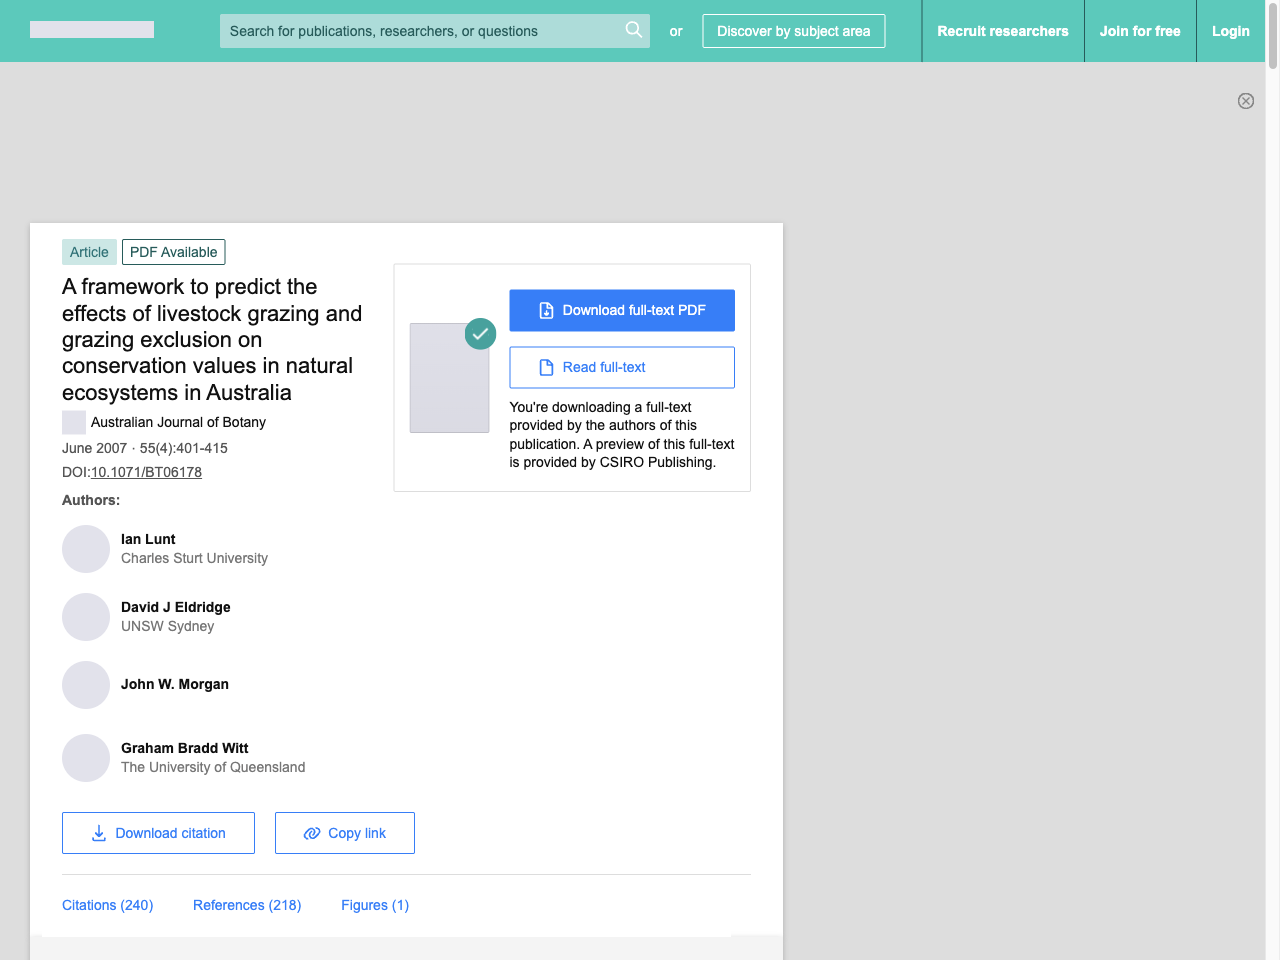Click Graham Bradd Witt's avatar
Viewport: 1280px width, 960px height.
click(86, 758)
